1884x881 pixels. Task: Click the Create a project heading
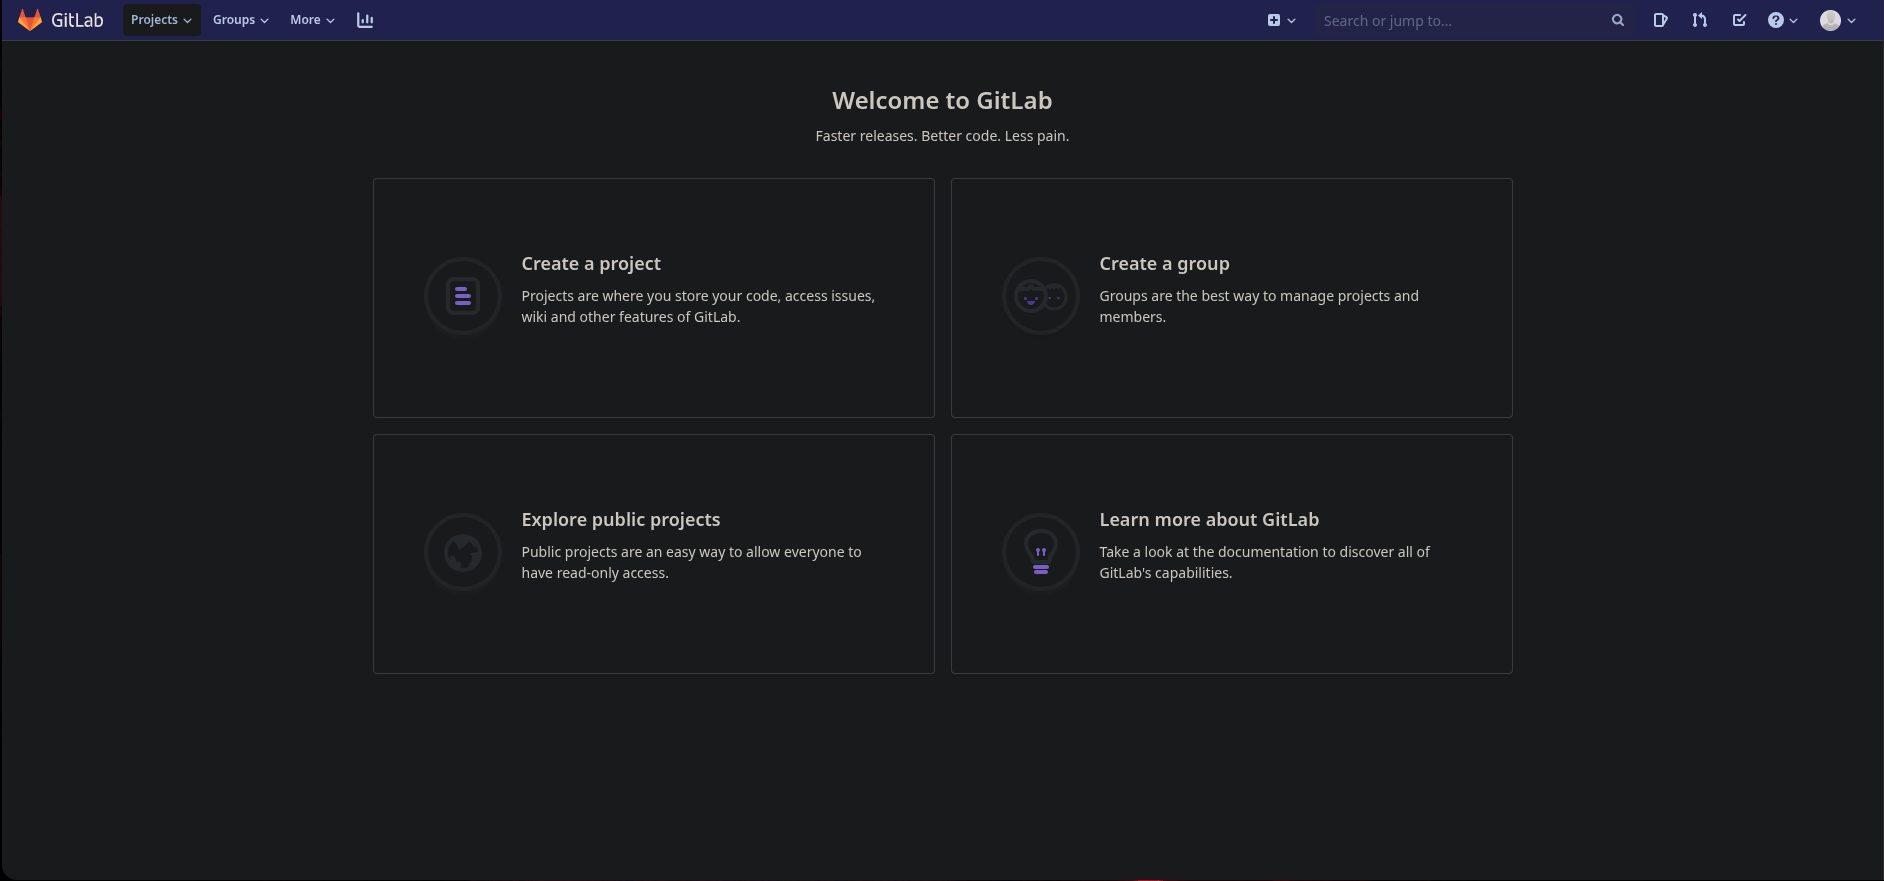click(591, 264)
